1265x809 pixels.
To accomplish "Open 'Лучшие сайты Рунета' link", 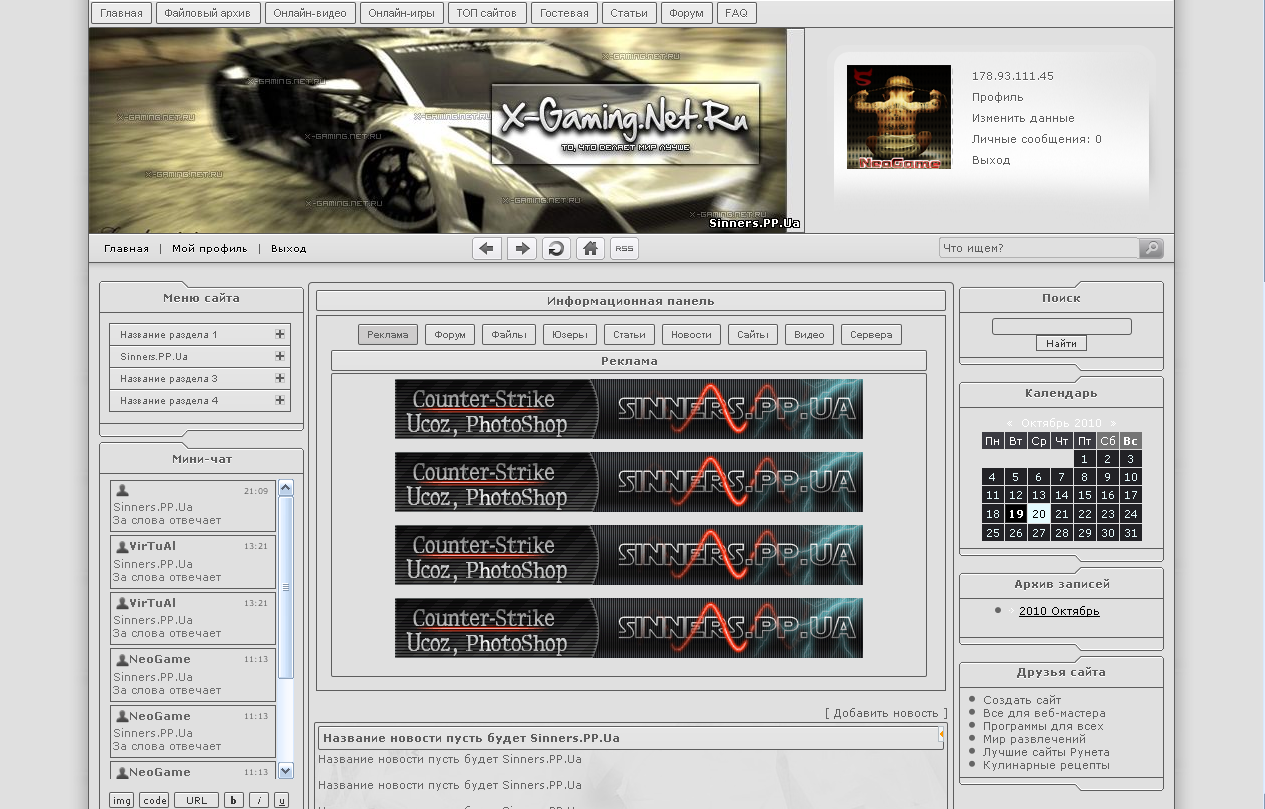I will pos(1046,752).
